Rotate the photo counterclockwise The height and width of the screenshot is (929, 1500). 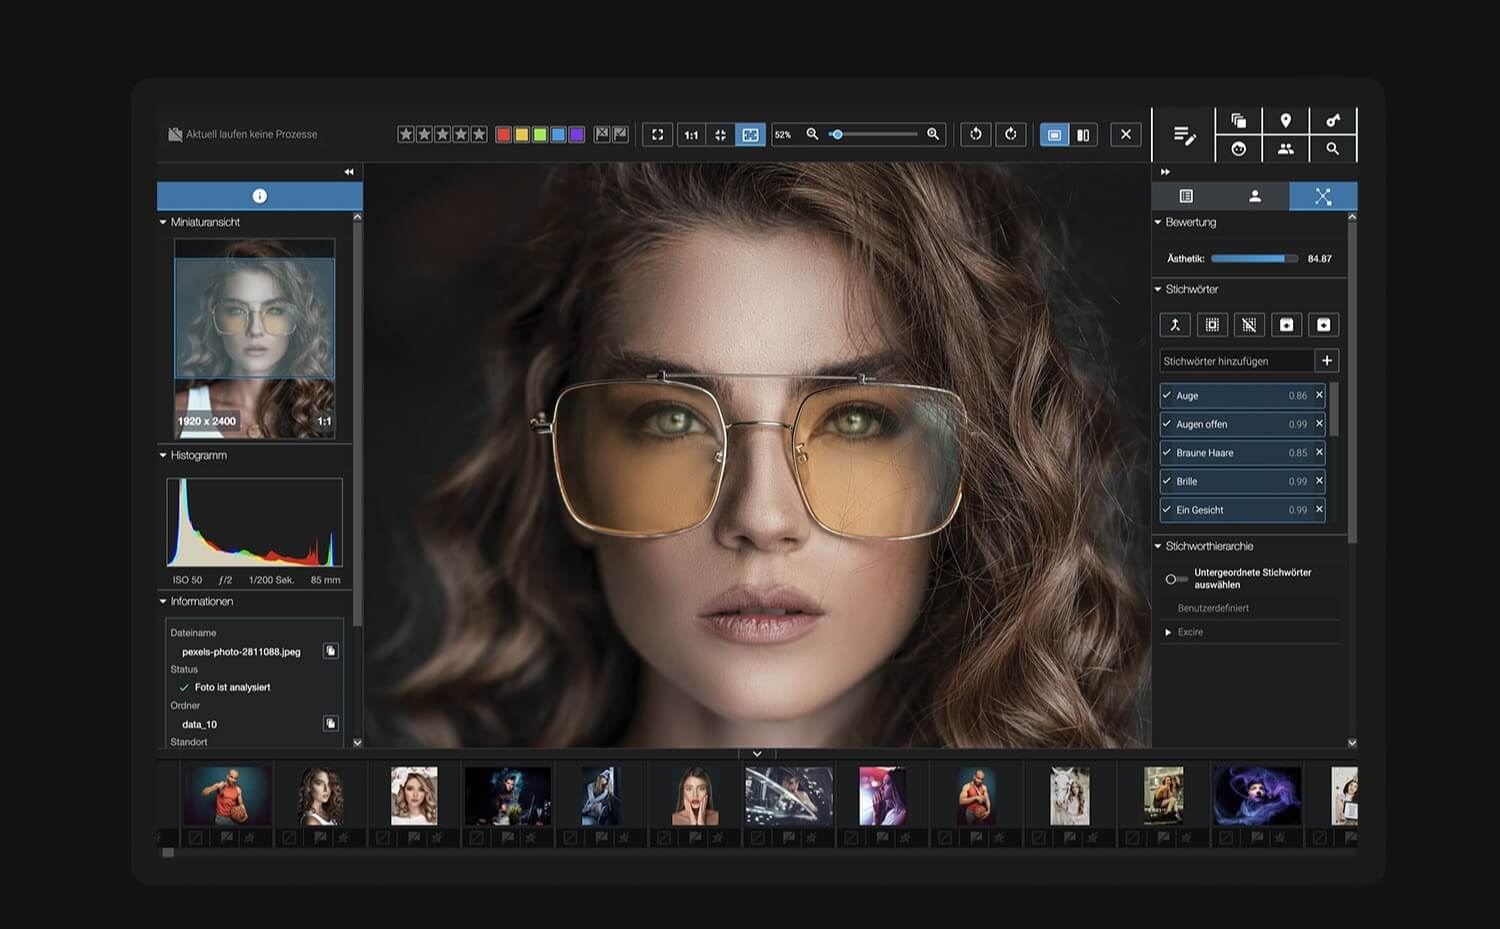coord(976,134)
